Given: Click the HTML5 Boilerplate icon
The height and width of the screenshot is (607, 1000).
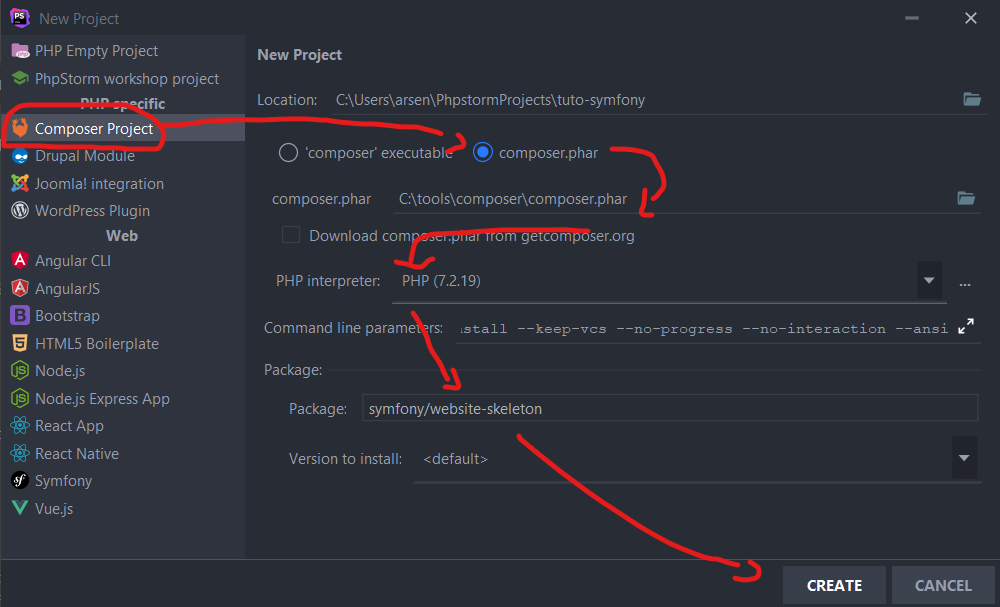Looking at the screenshot, I should coord(19,343).
